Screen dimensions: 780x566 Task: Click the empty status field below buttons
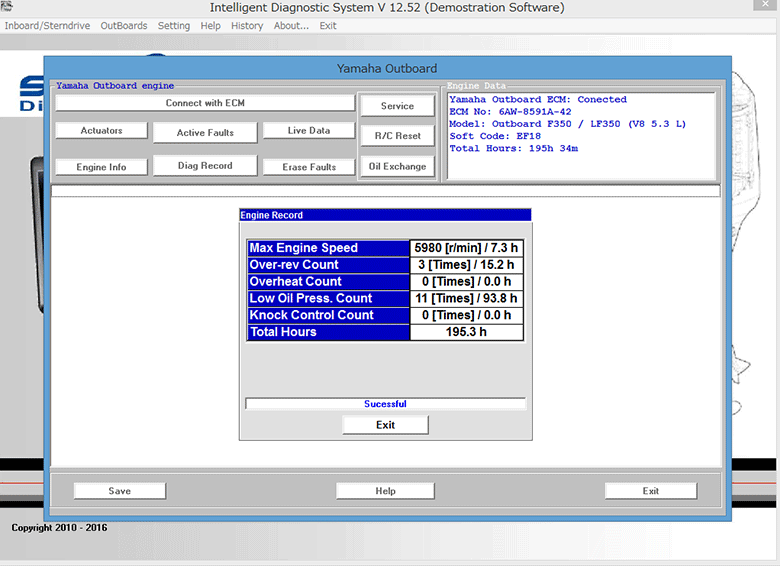point(386,191)
